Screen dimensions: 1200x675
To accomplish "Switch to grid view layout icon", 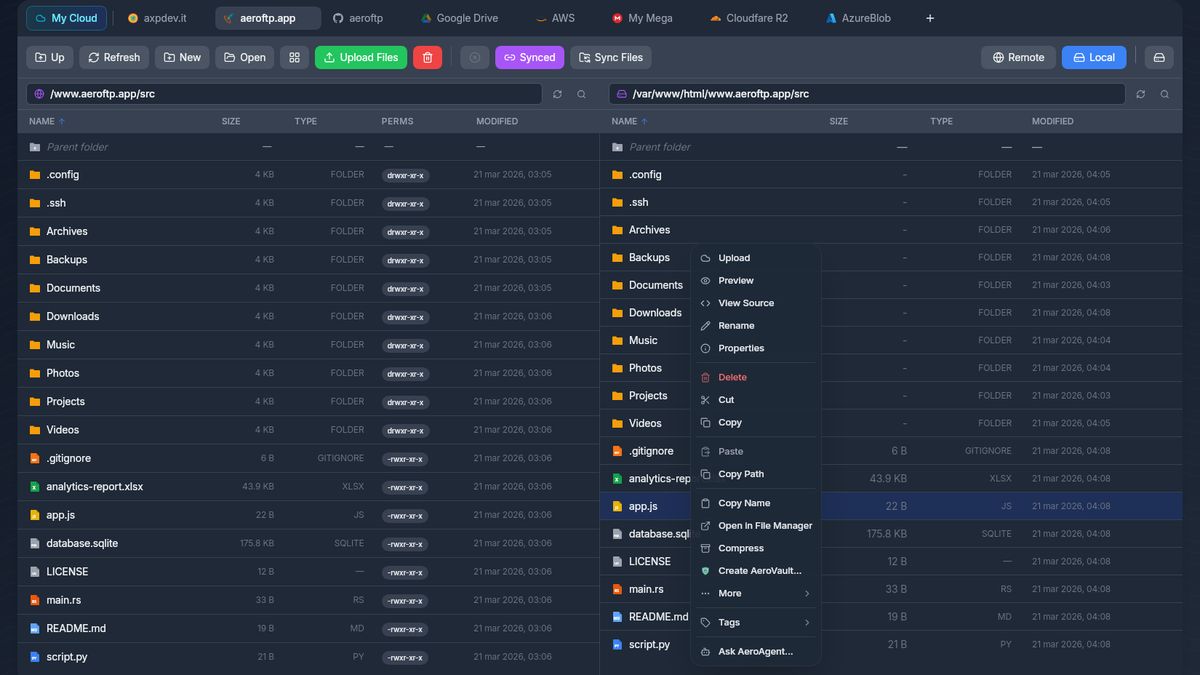I will (294, 58).
